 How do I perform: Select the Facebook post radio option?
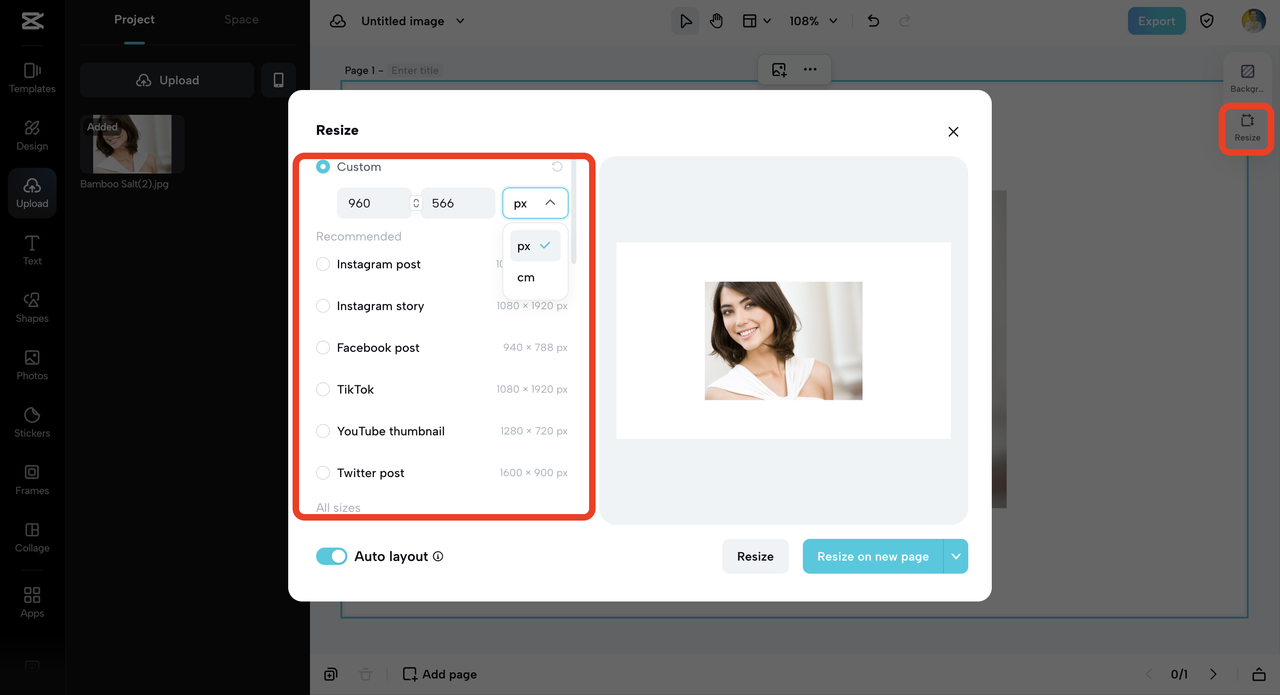point(323,348)
